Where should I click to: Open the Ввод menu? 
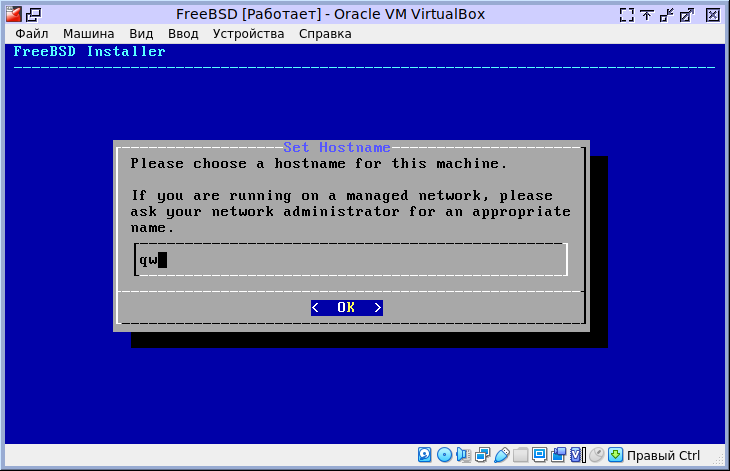click(183, 34)
